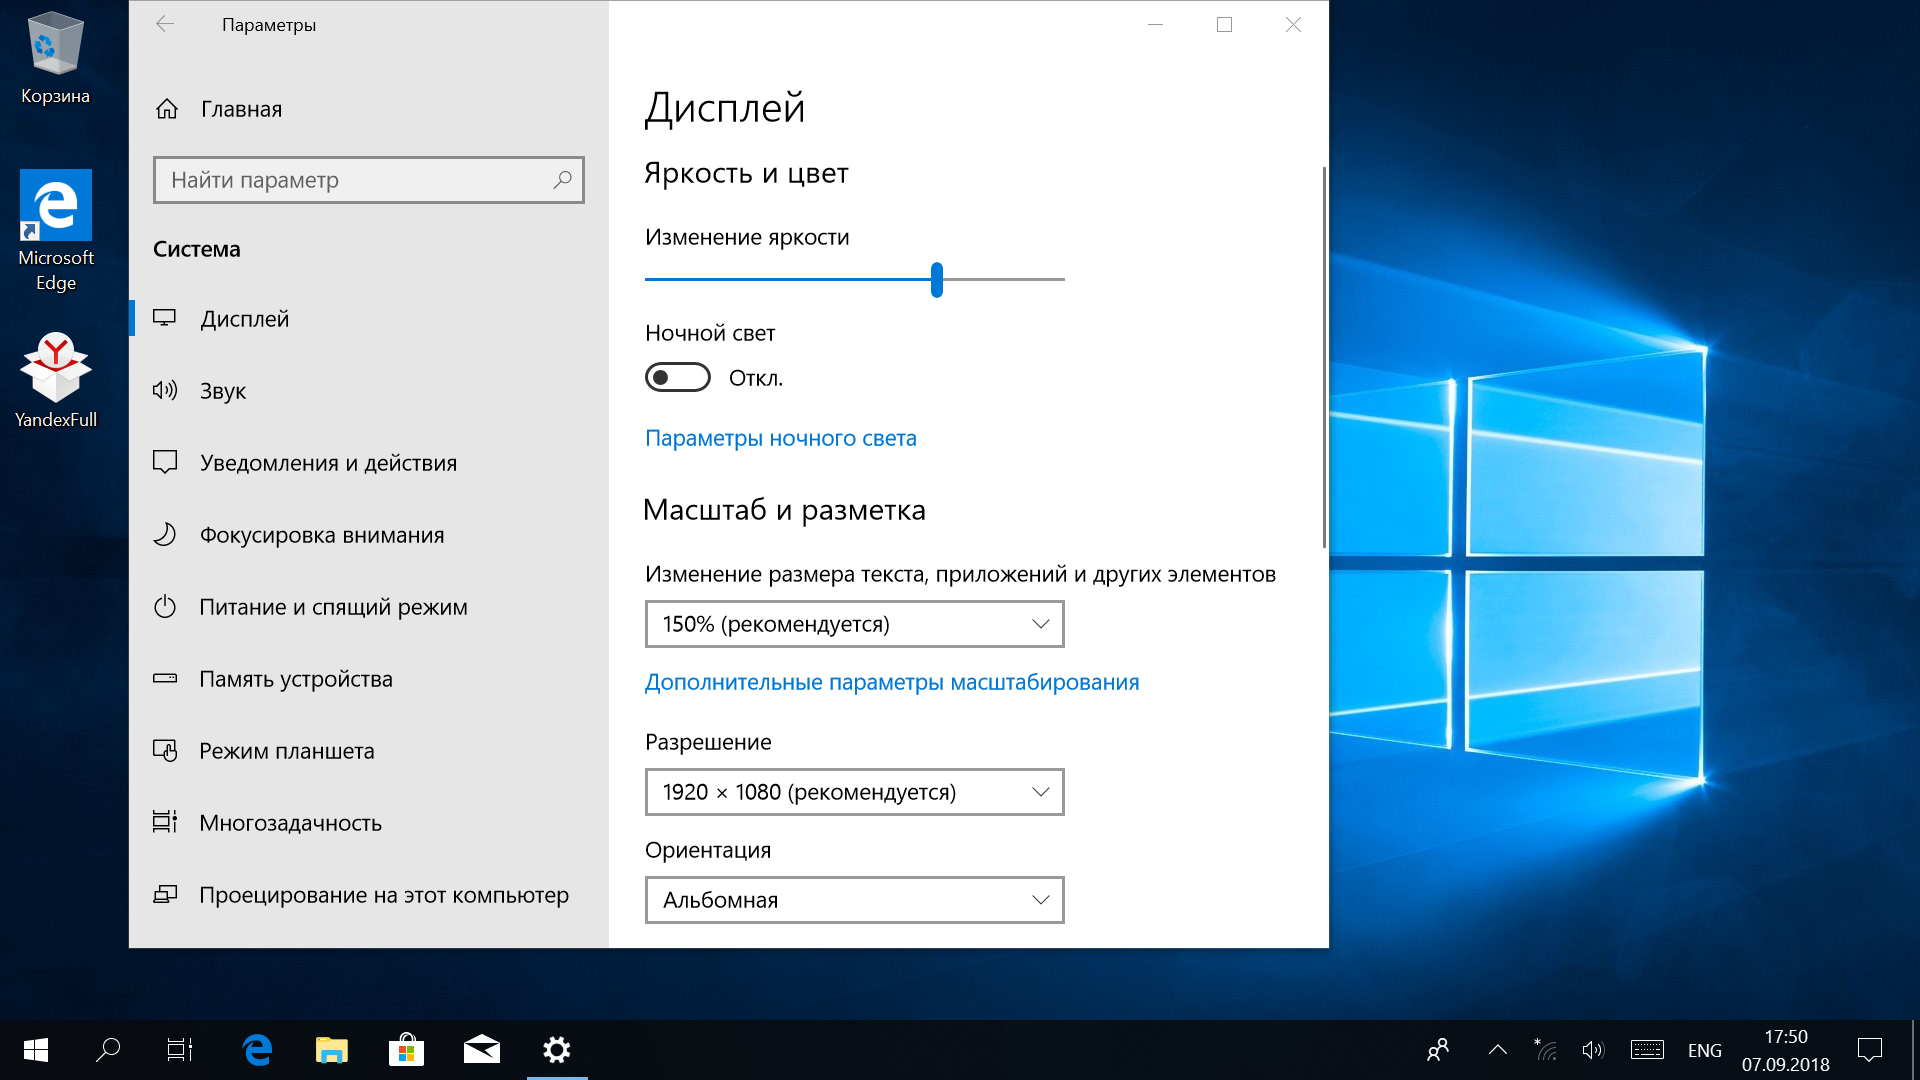Click the settings page vertical scrollbar

pyautogui.click(x=1324, y=357)
